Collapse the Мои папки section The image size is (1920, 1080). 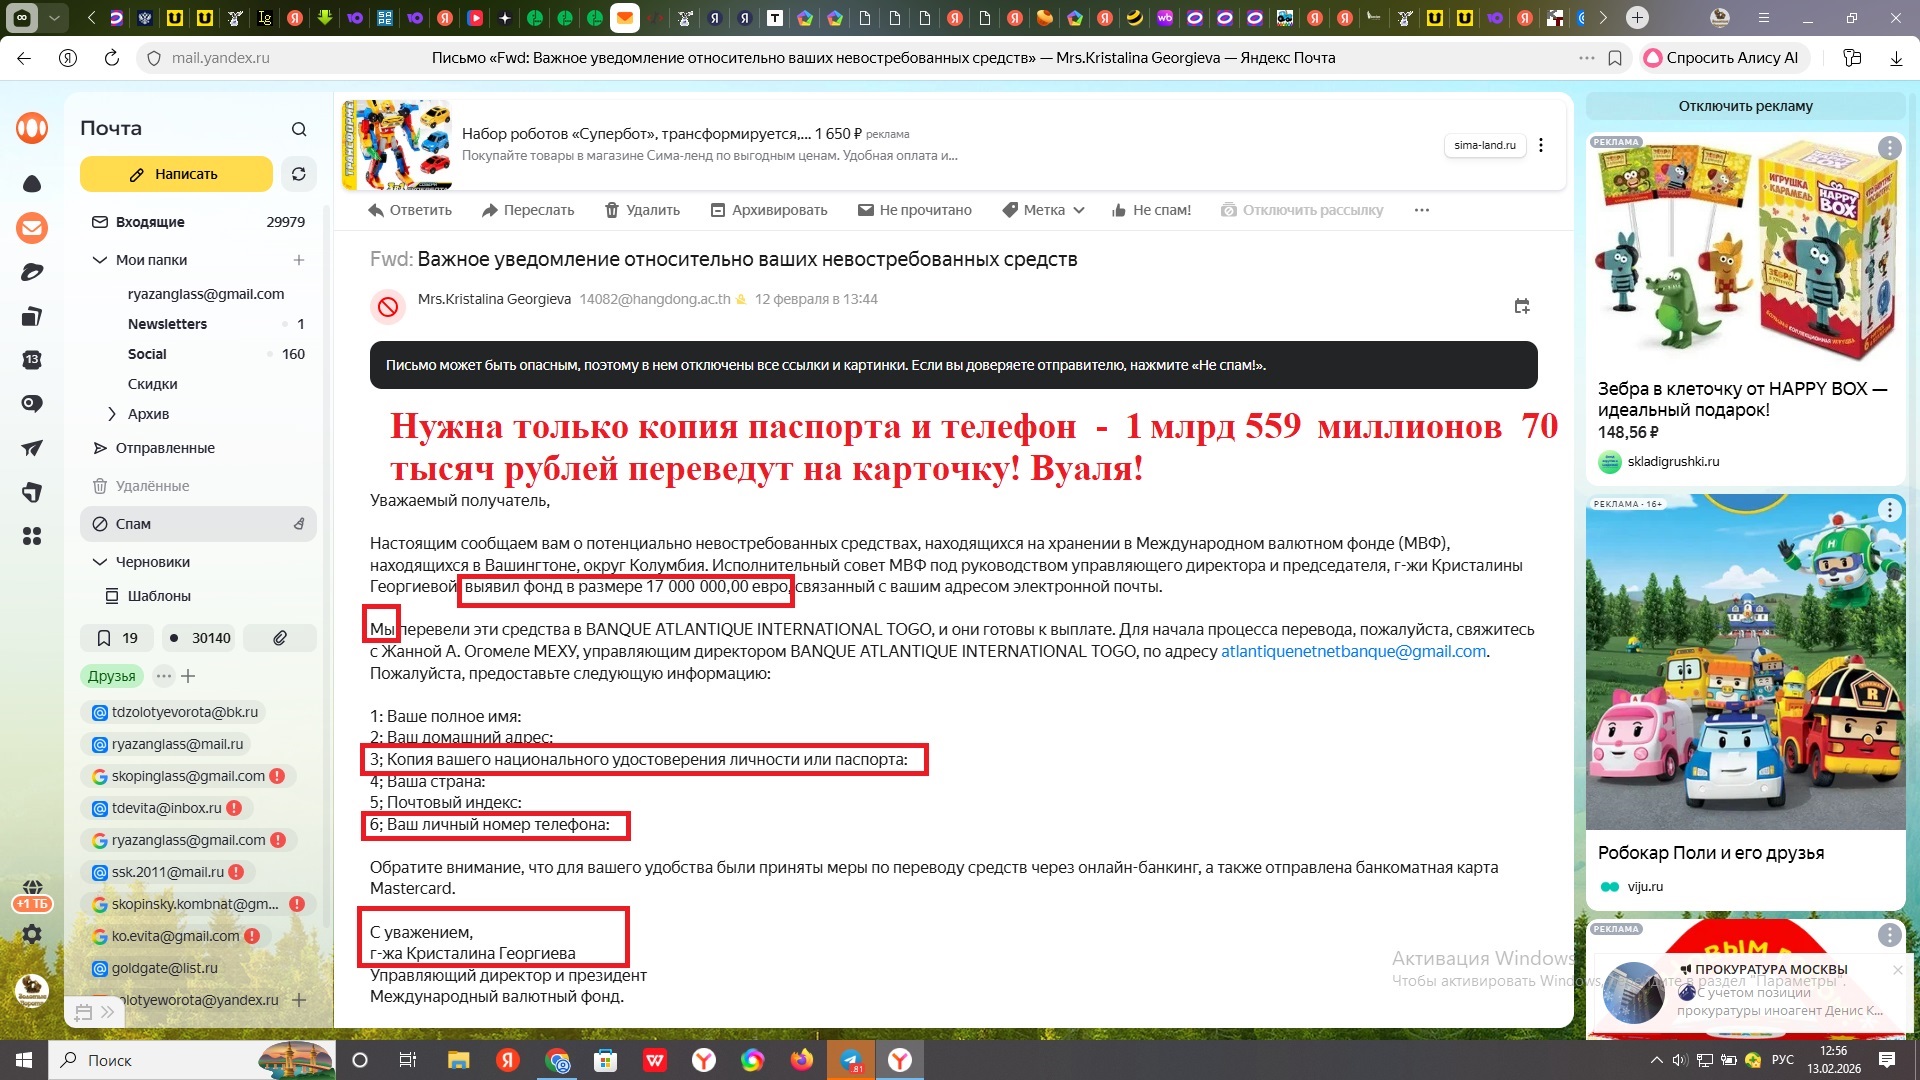(x=99, y=260)
